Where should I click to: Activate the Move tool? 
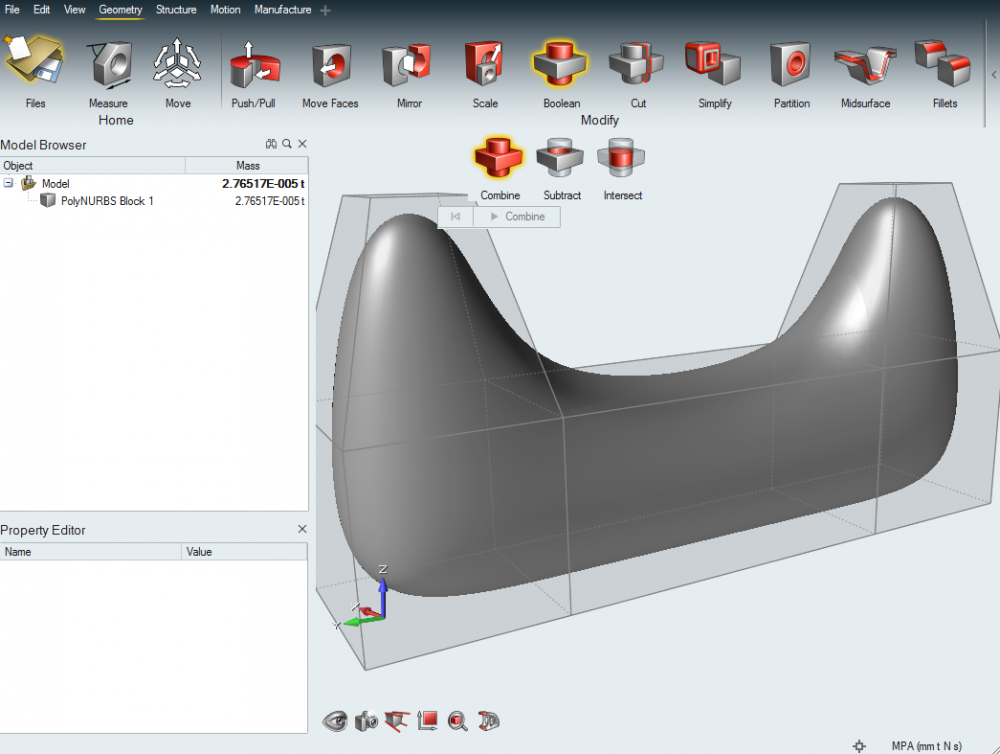177,63
